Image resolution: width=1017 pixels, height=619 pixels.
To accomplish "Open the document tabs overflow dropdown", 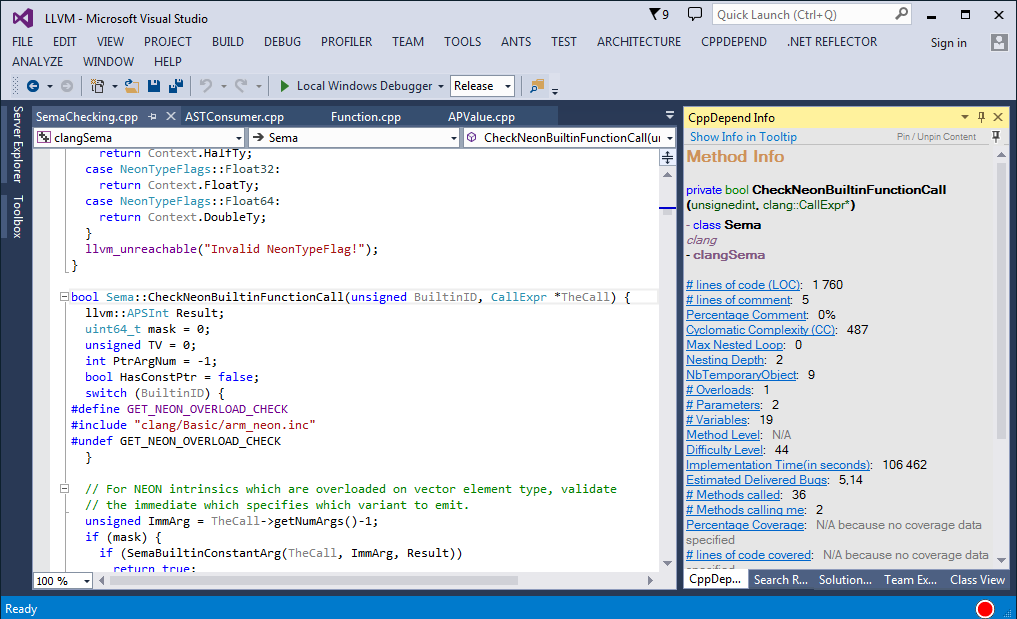I will (x=670, y=115).
